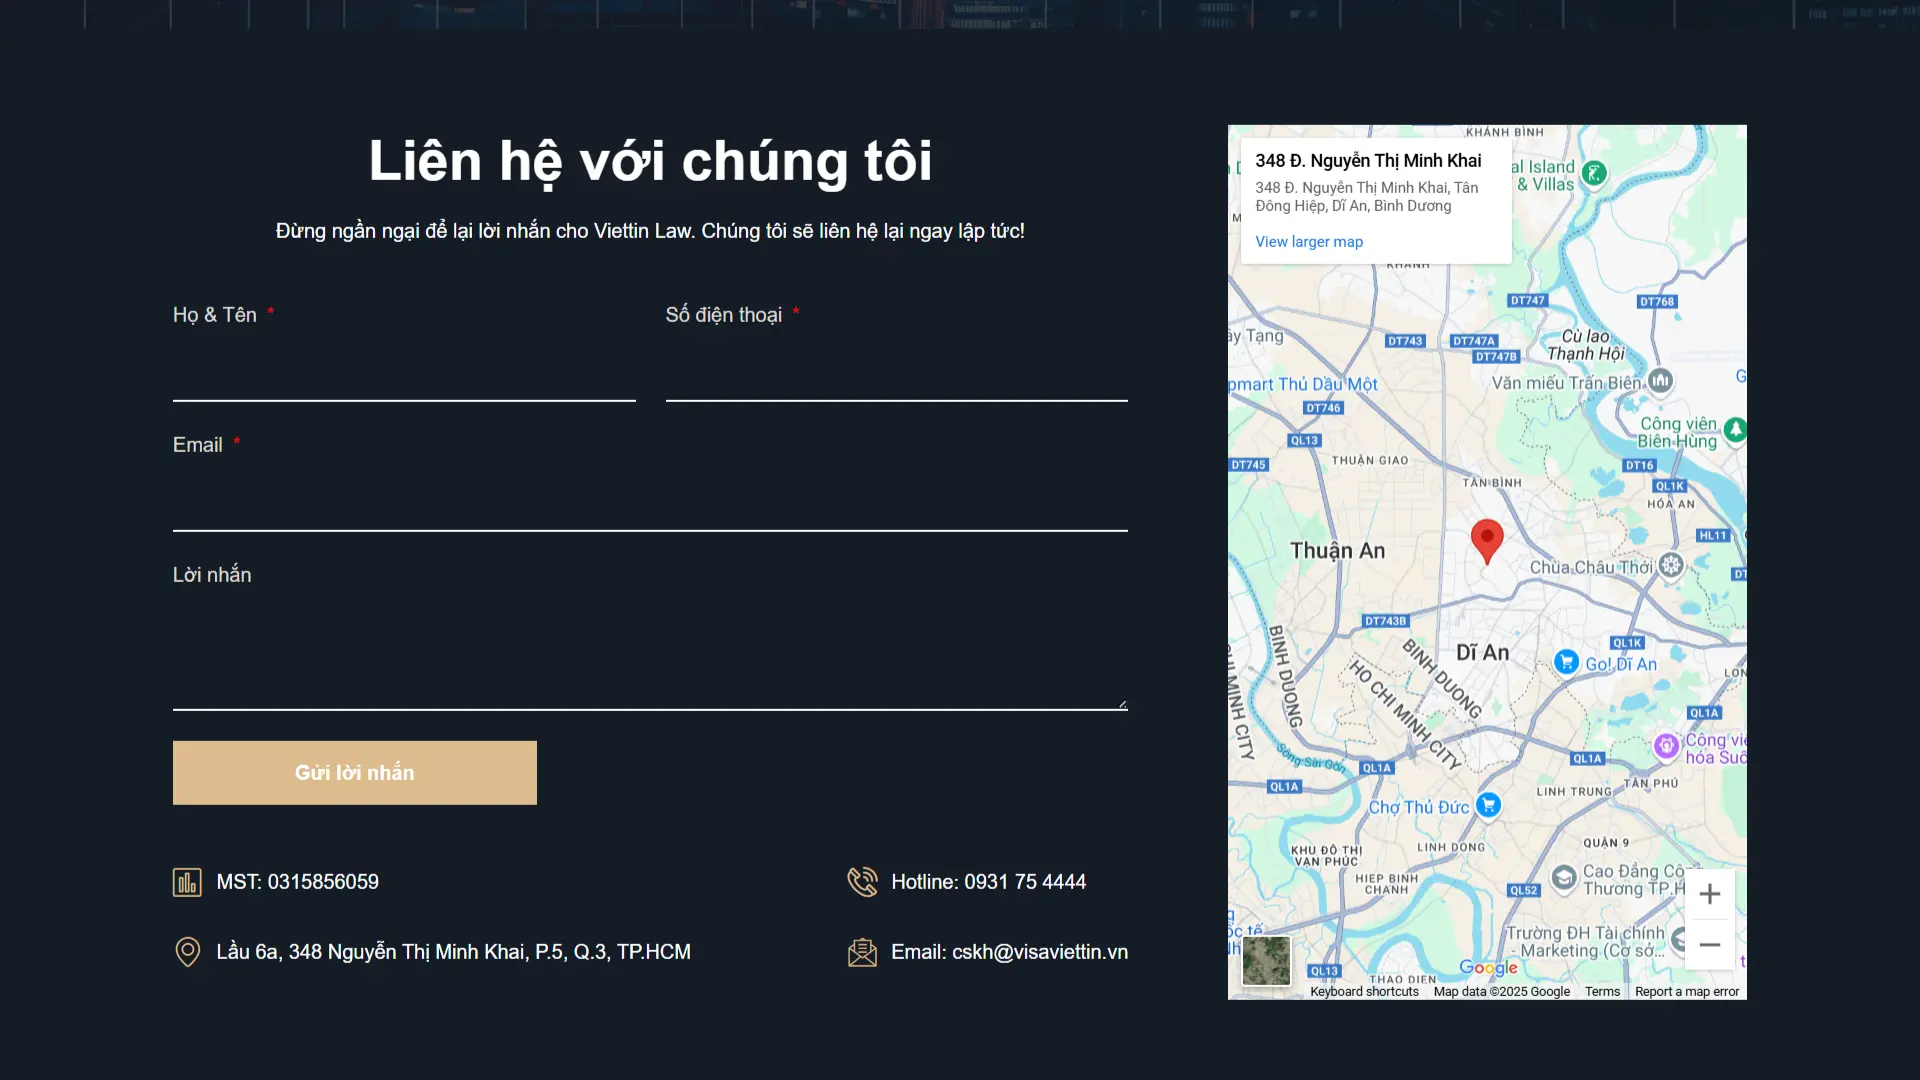Viewport: 1920px width, 1080px height.
Task: Click the address location pin icon
Action: click(187, 952)
